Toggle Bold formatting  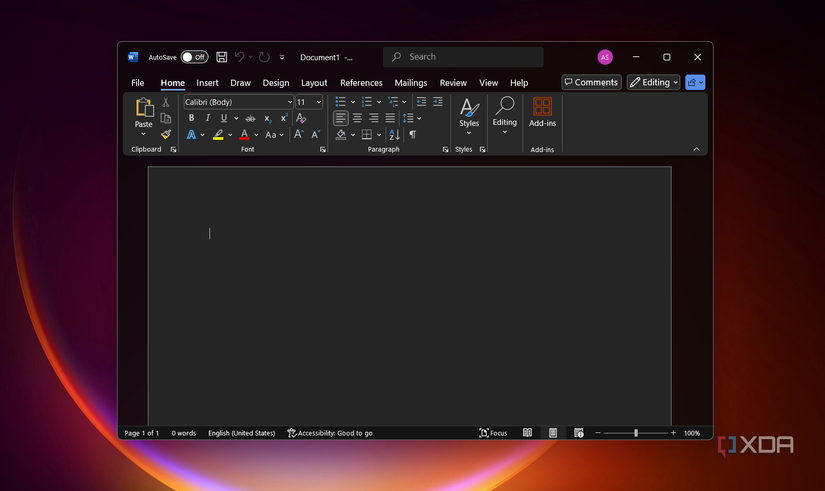(191, 118)
